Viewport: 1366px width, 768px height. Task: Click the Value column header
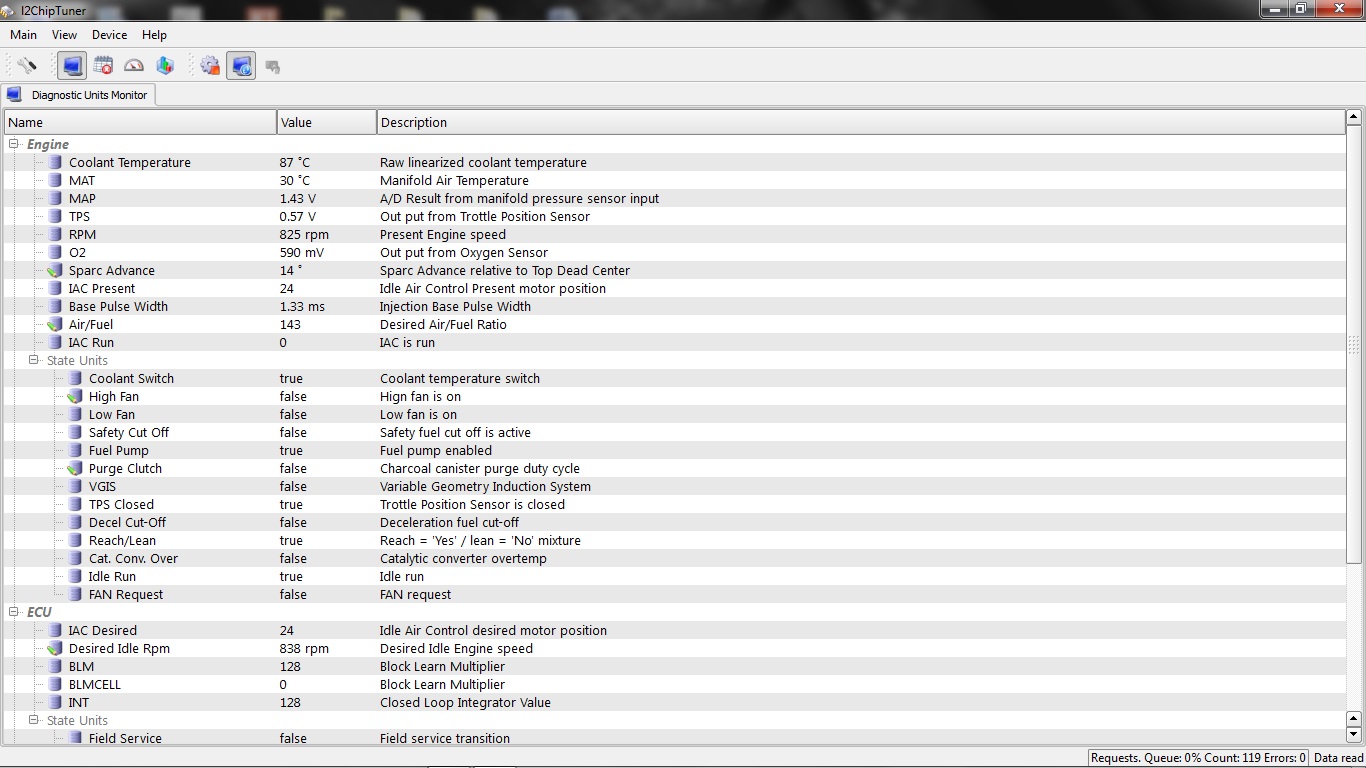(x=326, y=122)
